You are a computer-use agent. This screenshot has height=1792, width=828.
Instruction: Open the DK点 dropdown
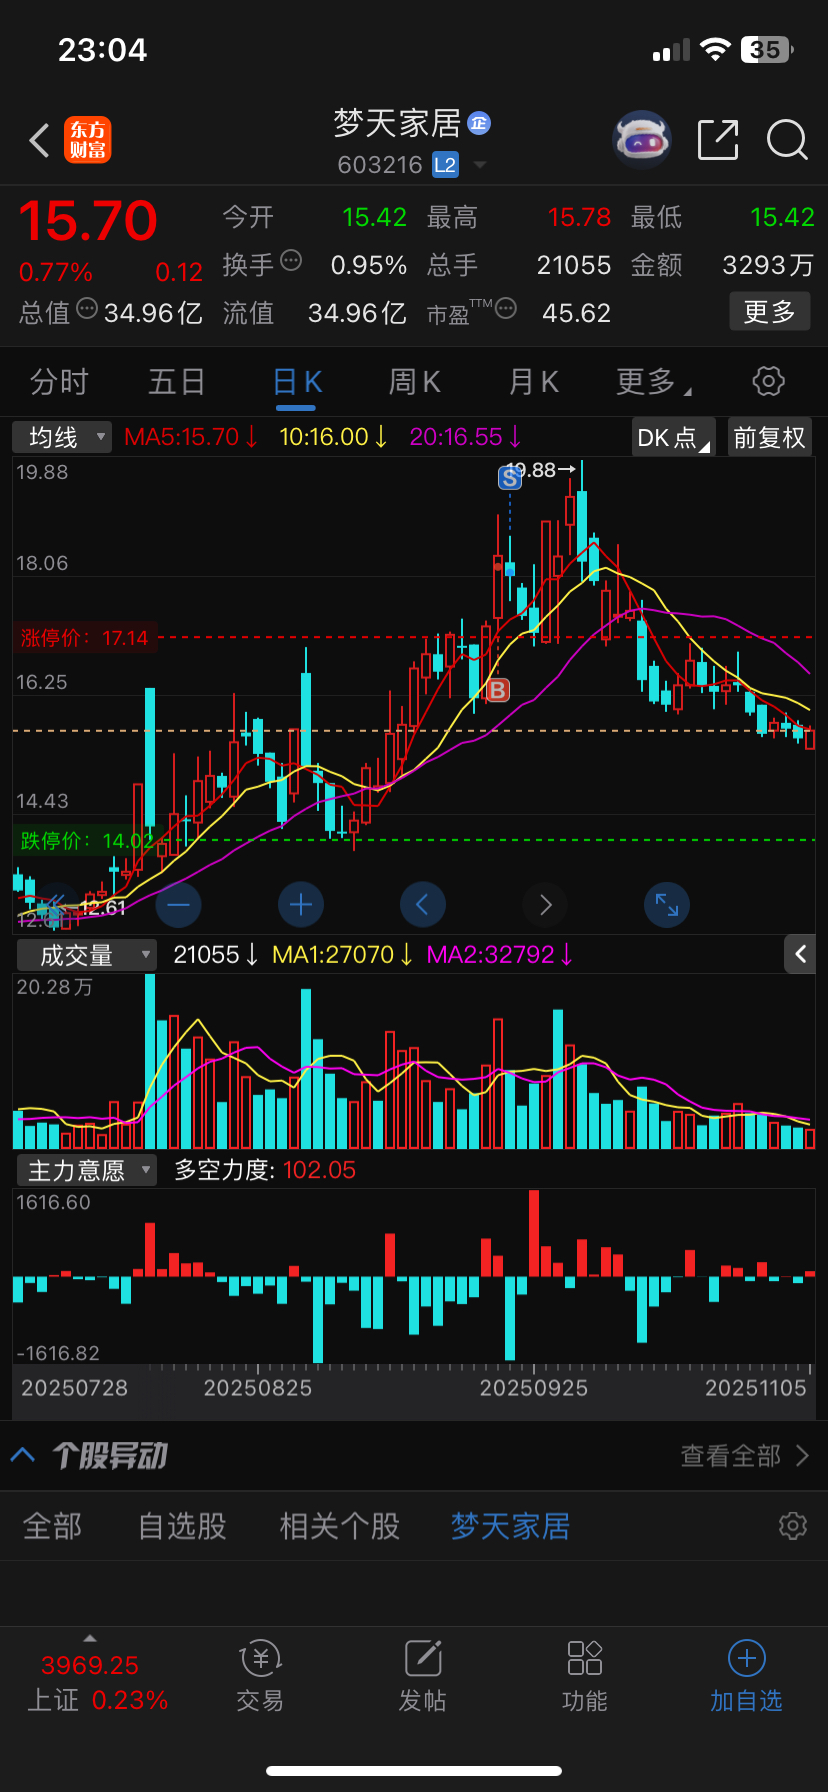tap(674, 437)
